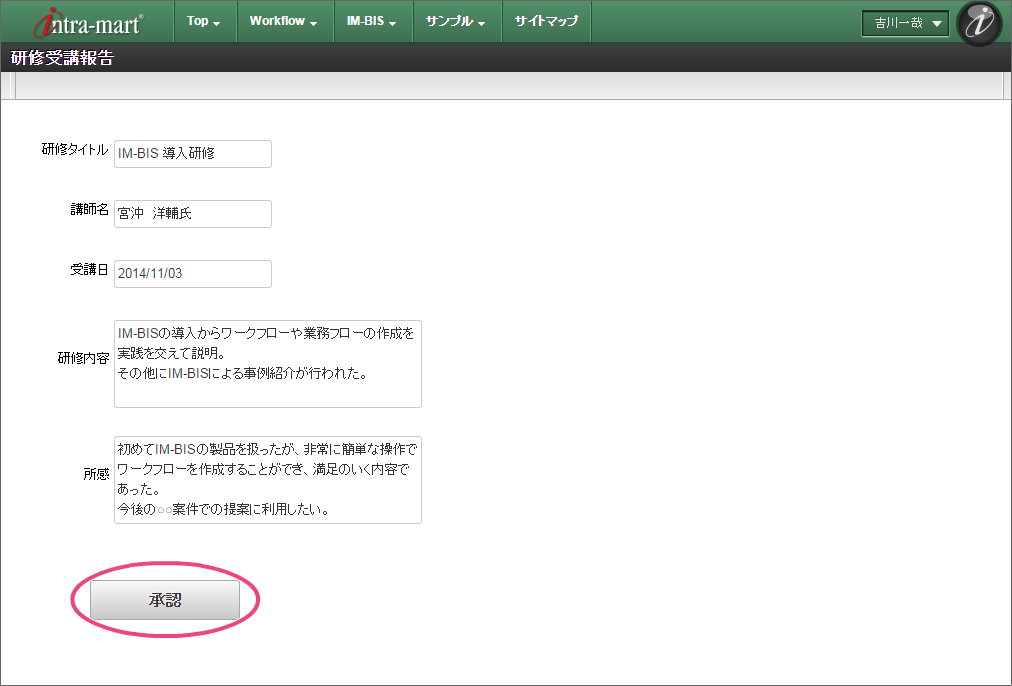
Task: Focus the 講師名 text field
Action: 193,214
